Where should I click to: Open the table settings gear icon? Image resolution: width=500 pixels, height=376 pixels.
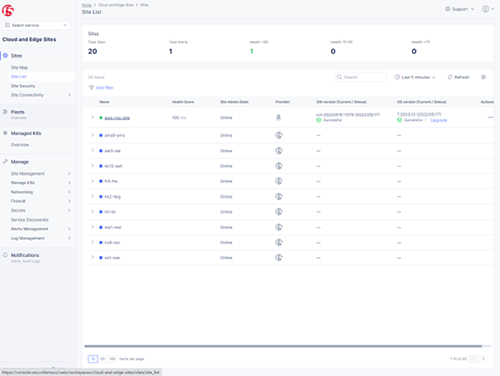click(x=483, y=77)
